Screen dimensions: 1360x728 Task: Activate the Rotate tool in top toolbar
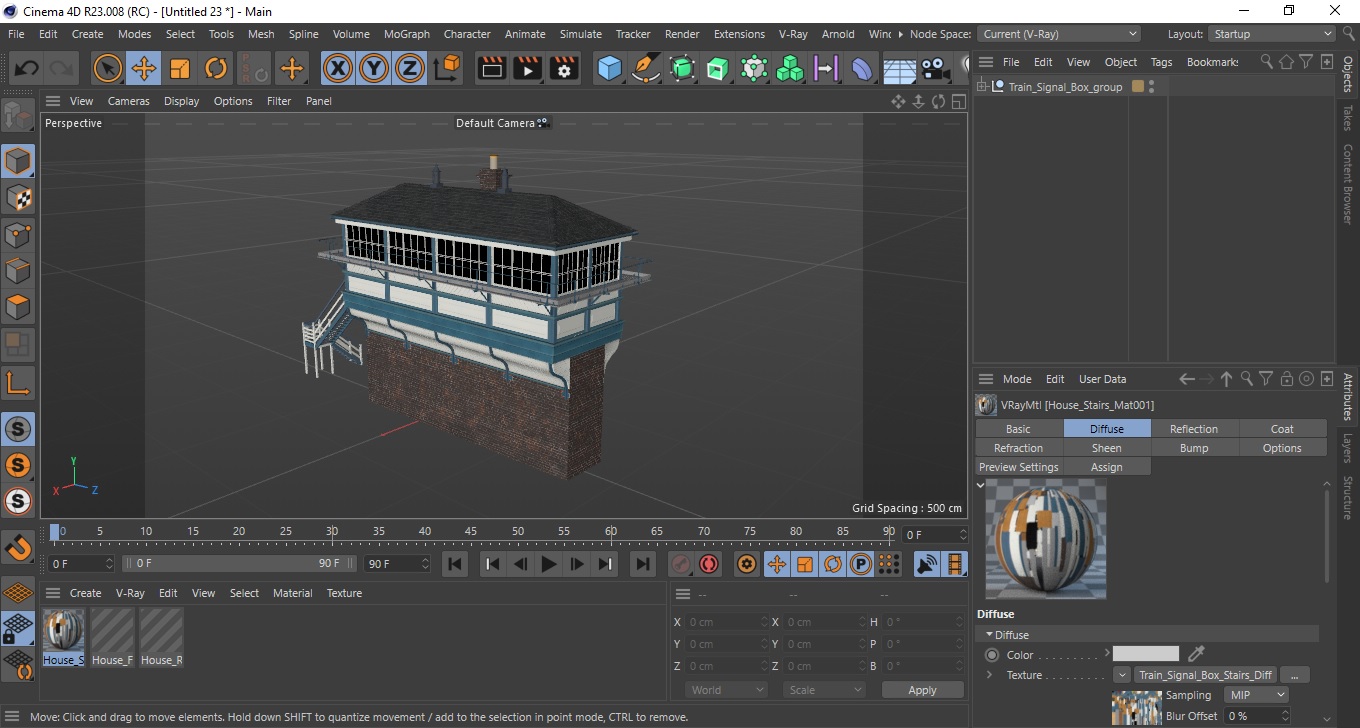(x=216, y=69)
